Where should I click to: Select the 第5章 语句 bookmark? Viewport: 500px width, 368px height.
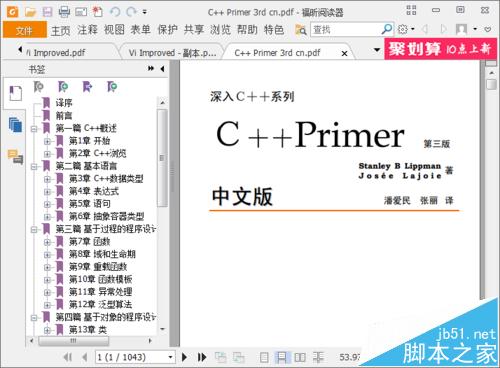click(x=90, y=204)
